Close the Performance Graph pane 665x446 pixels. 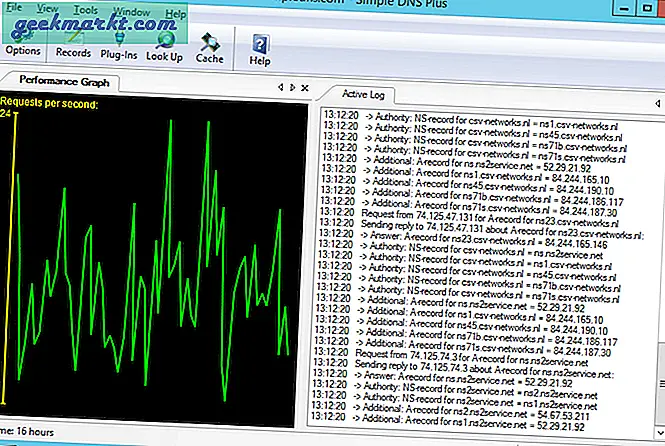pyautogui.click(x=305, y=88)
